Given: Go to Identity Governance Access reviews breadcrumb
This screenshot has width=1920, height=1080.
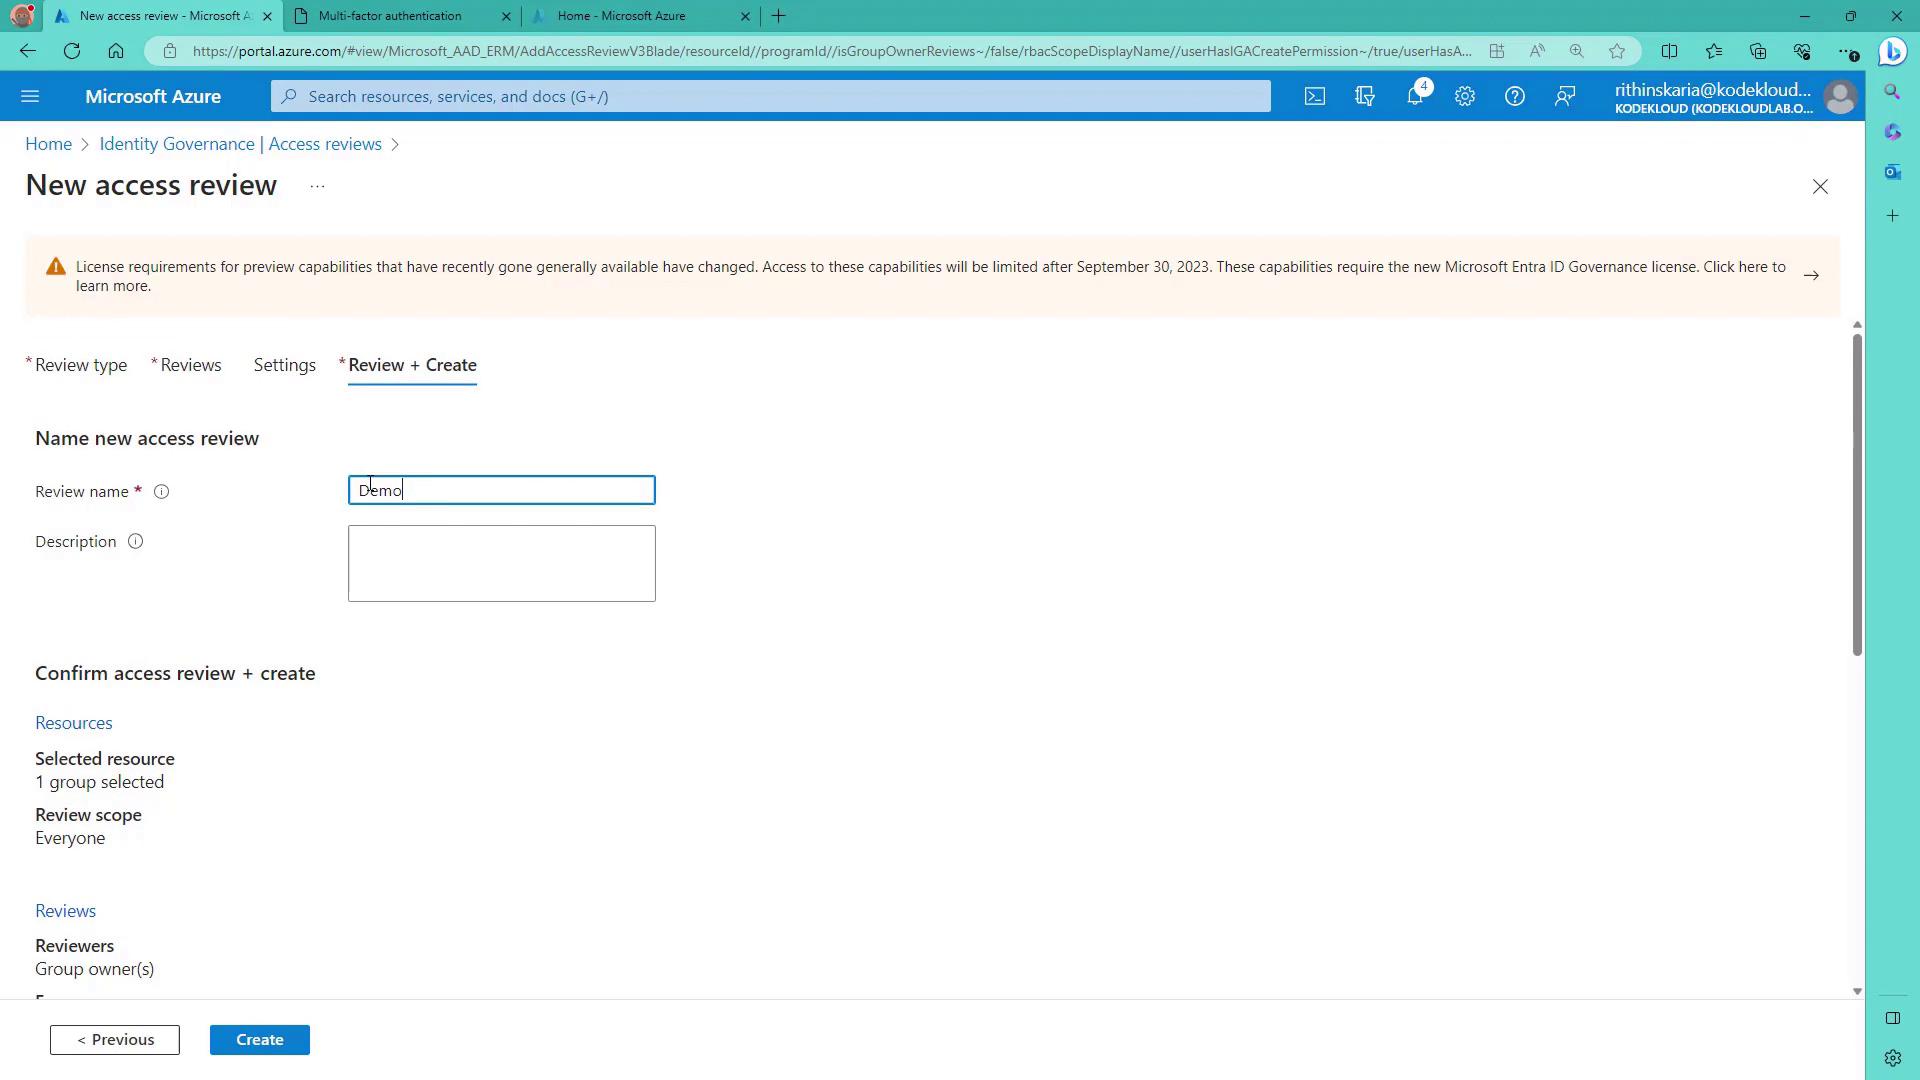Looking at the screenshot, I should point(240,144).
